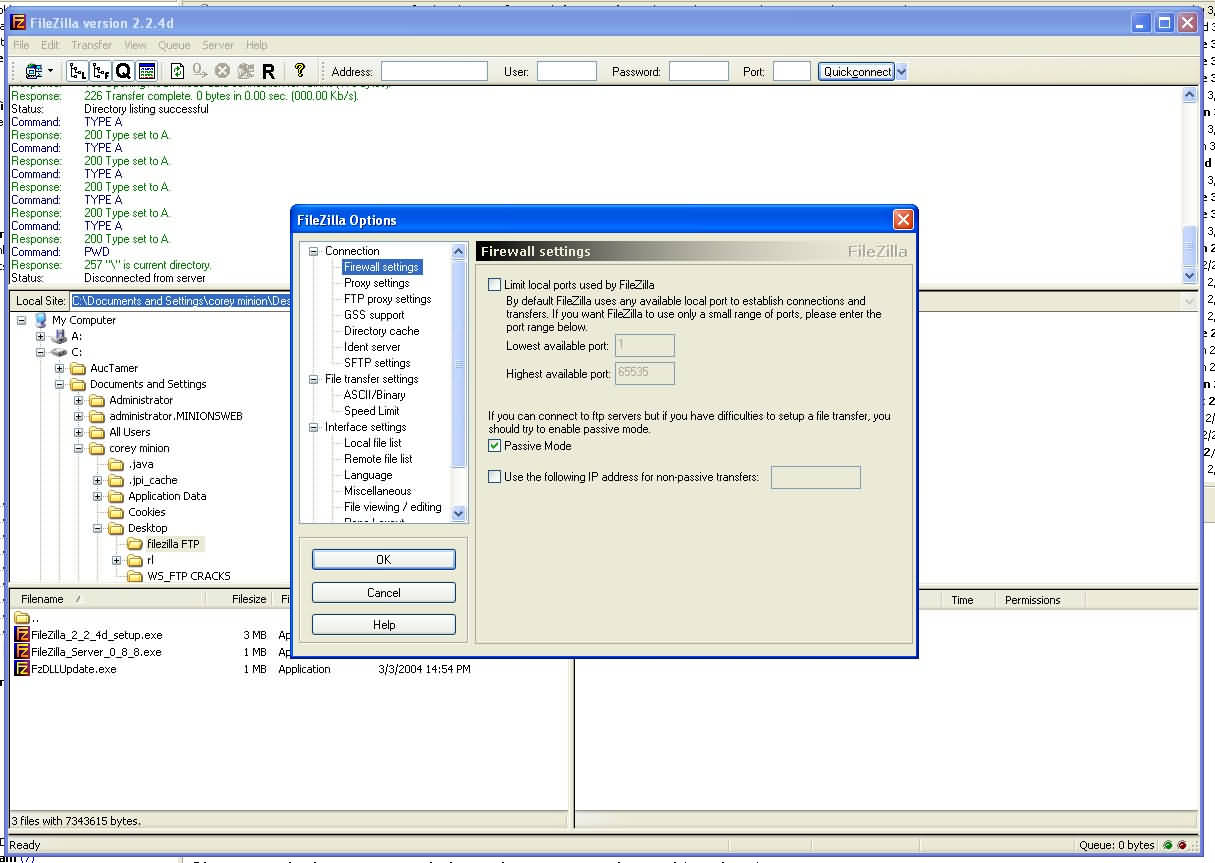Collapse the Connection section in options tree
This screenshot has height=863, width=1215.
pos(314,251)
